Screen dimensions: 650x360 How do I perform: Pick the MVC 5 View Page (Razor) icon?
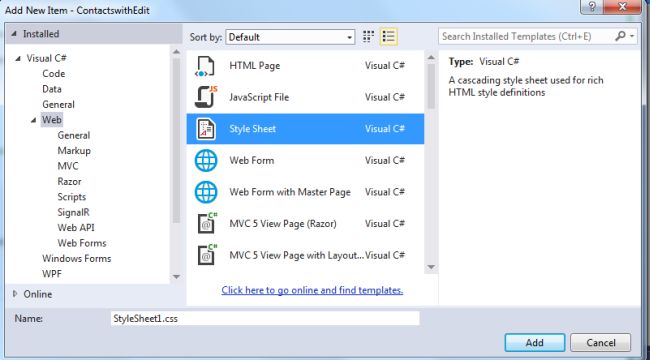(207, 224)
